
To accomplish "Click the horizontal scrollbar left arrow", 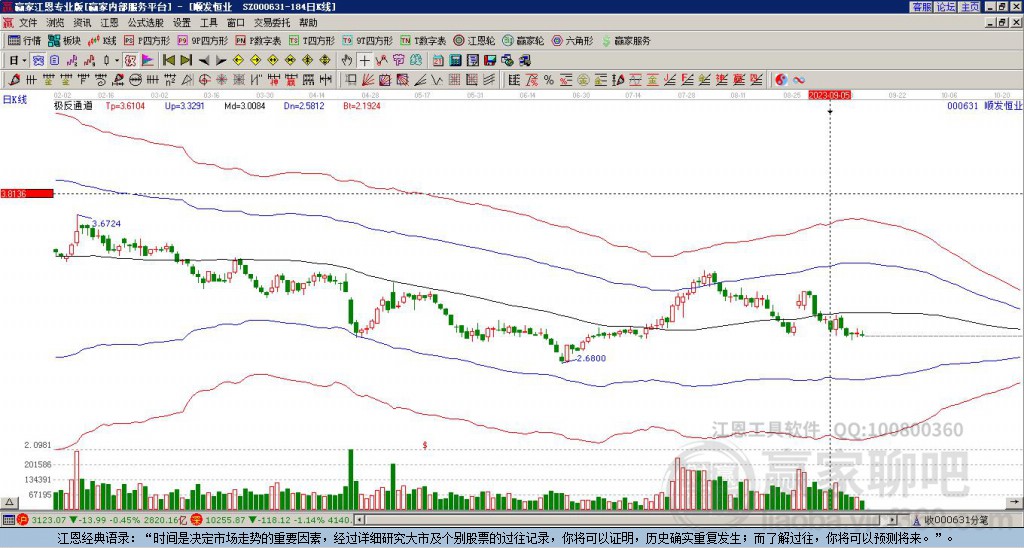I will [358, 520].
